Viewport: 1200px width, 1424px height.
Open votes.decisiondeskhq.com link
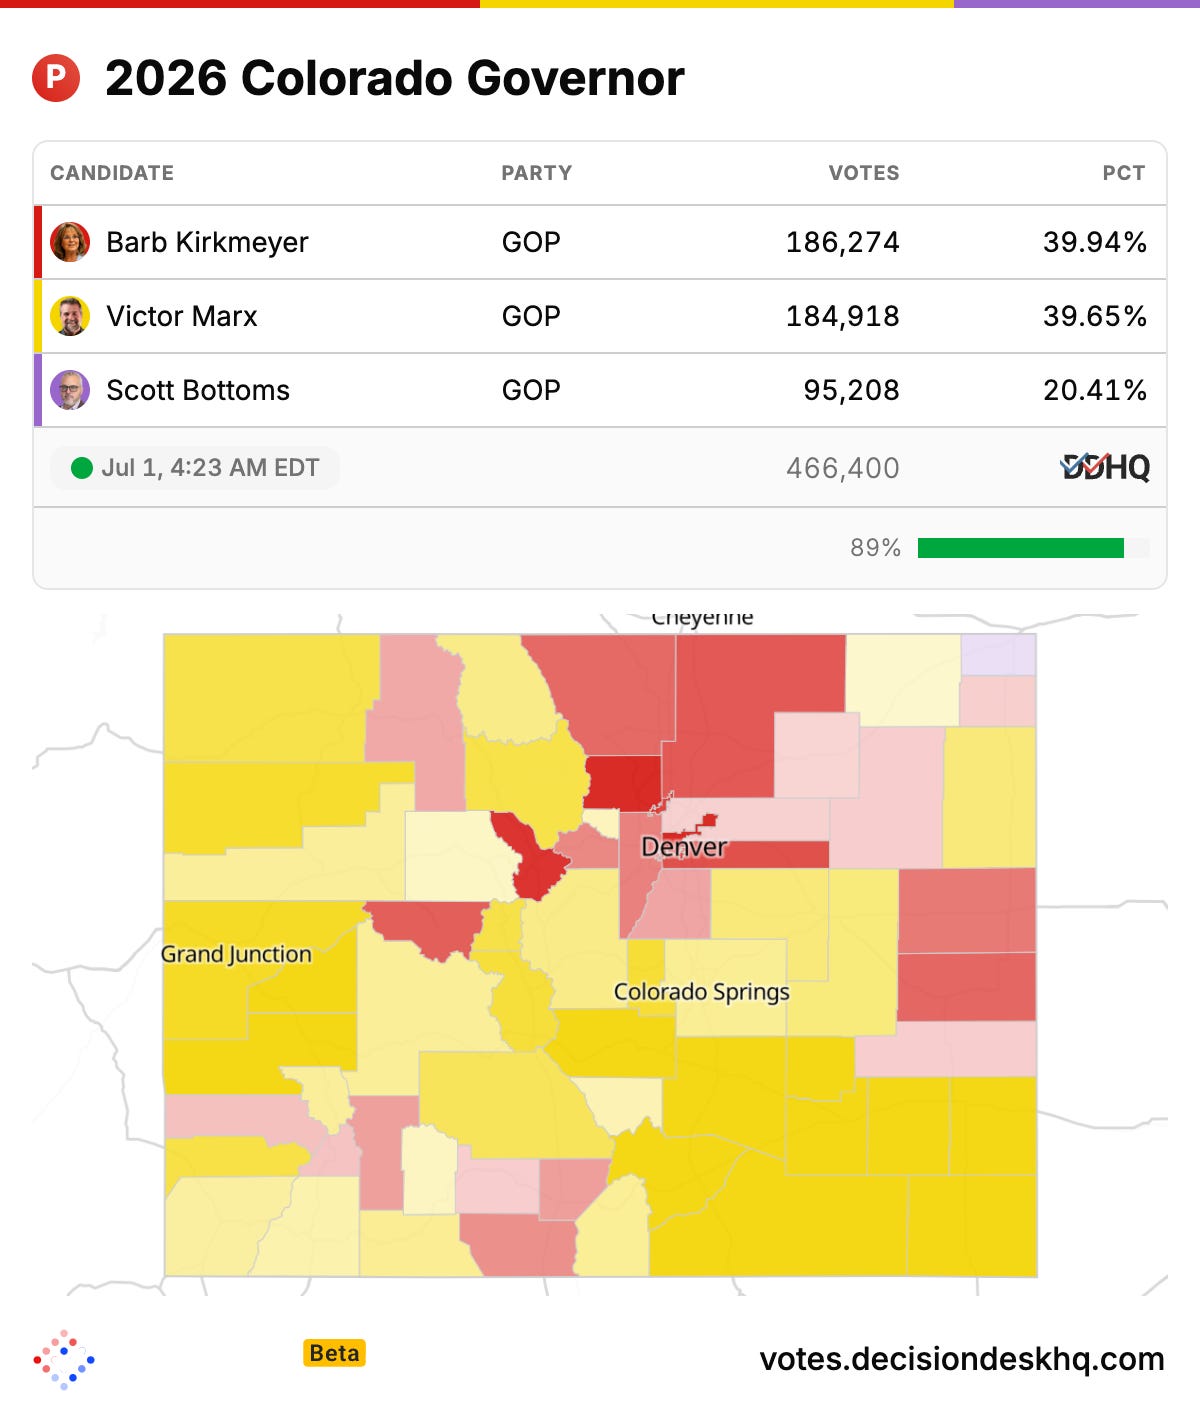tap(962, 1359)
